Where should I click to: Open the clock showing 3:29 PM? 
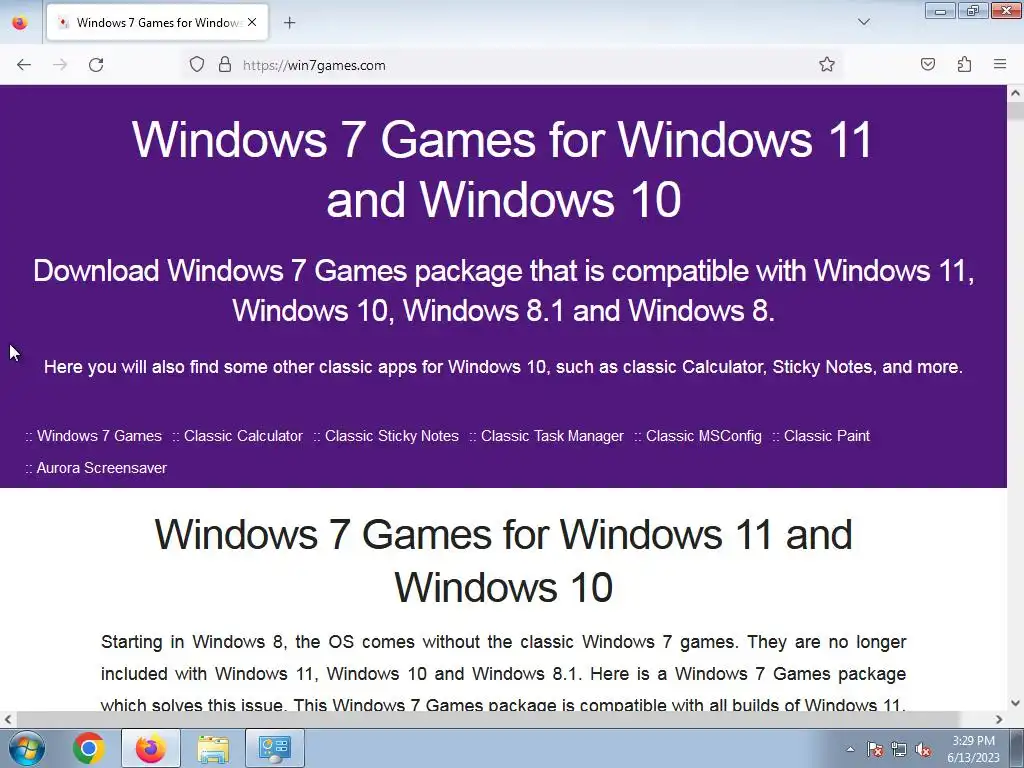point(973,749)
